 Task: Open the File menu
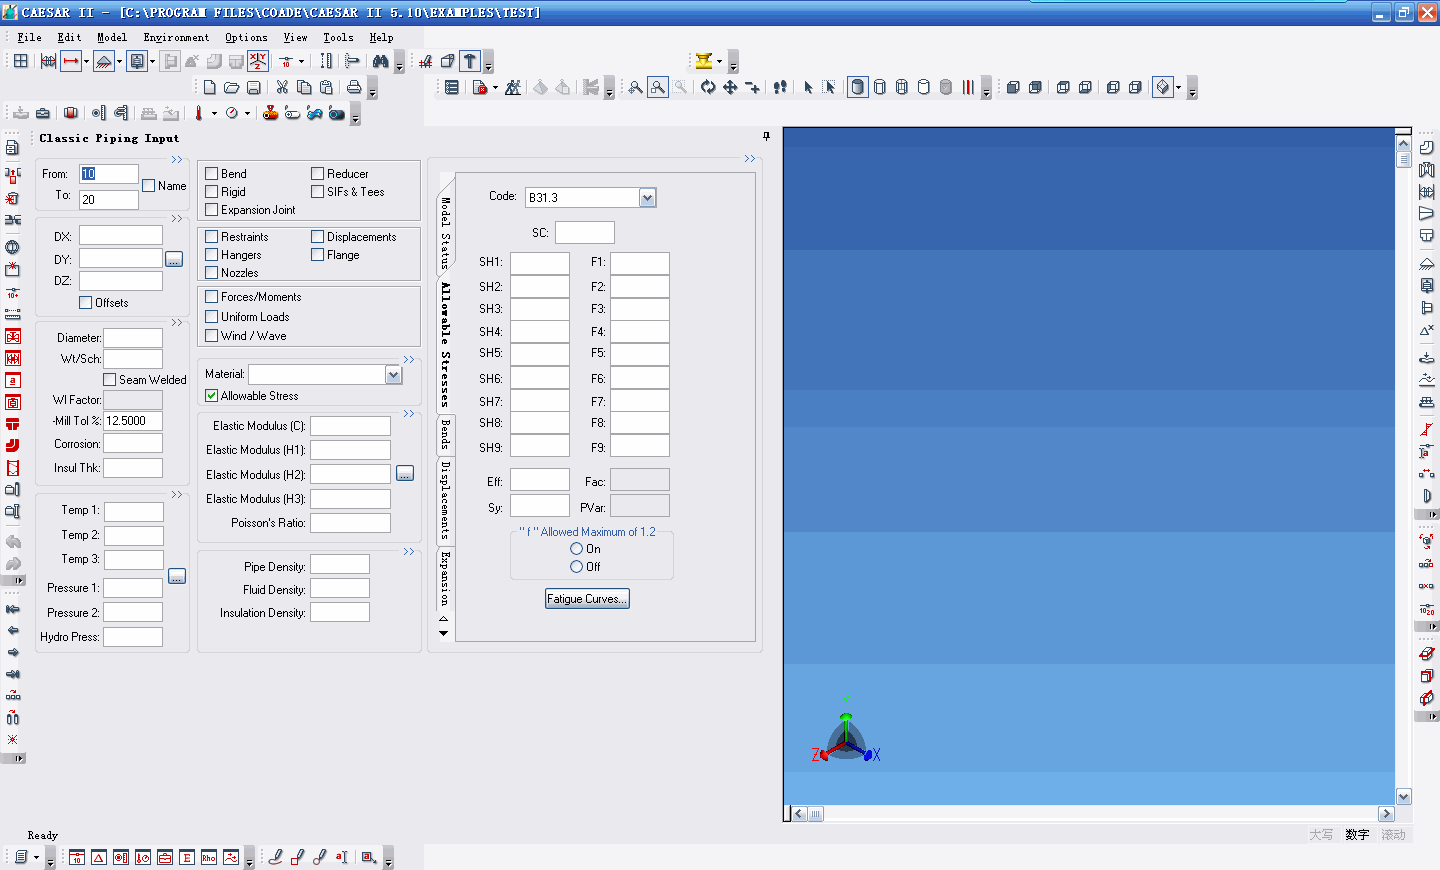(x=29, y=37)
